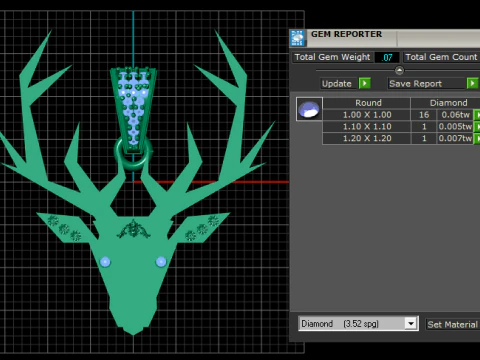The width and height of the screenshot is (480, 360).
Task: Select the ornament on the deer's forehead
Action: tap(133, 229)
